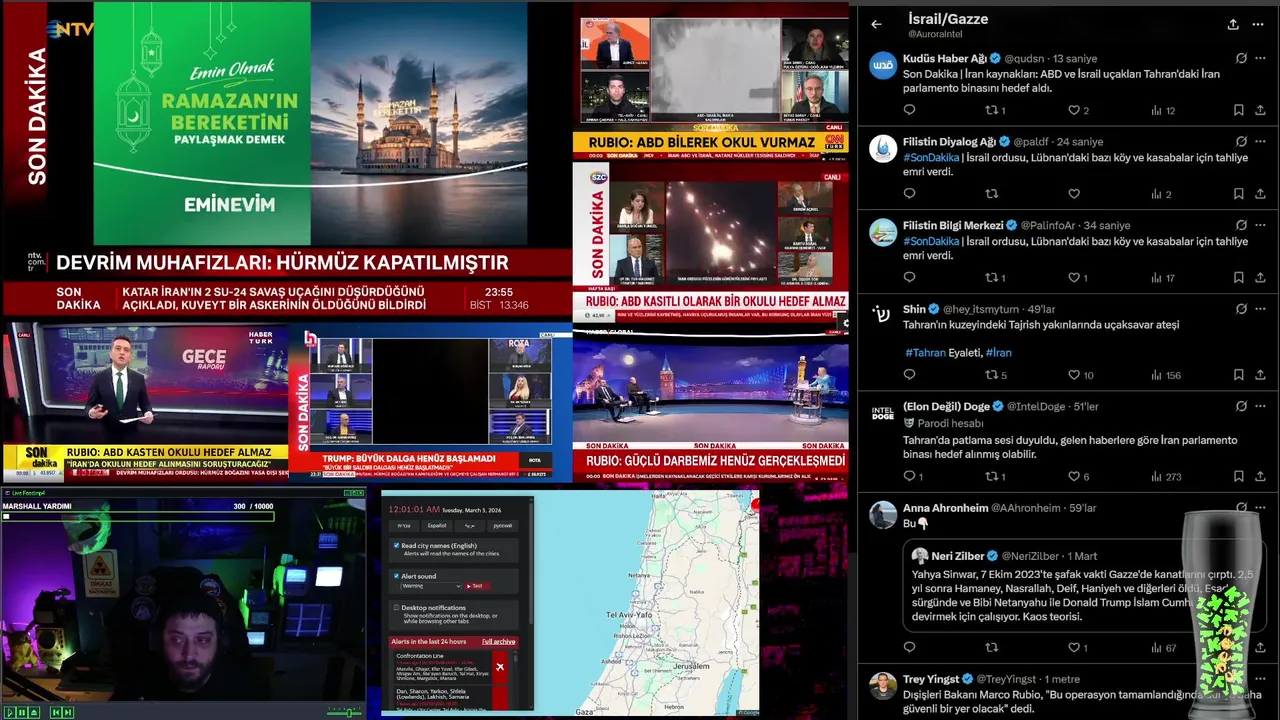Image resolution: width=1280 pixels, height=720 pixels.
Task: Click the NTV main broadcast video
Action: [310, 122]
